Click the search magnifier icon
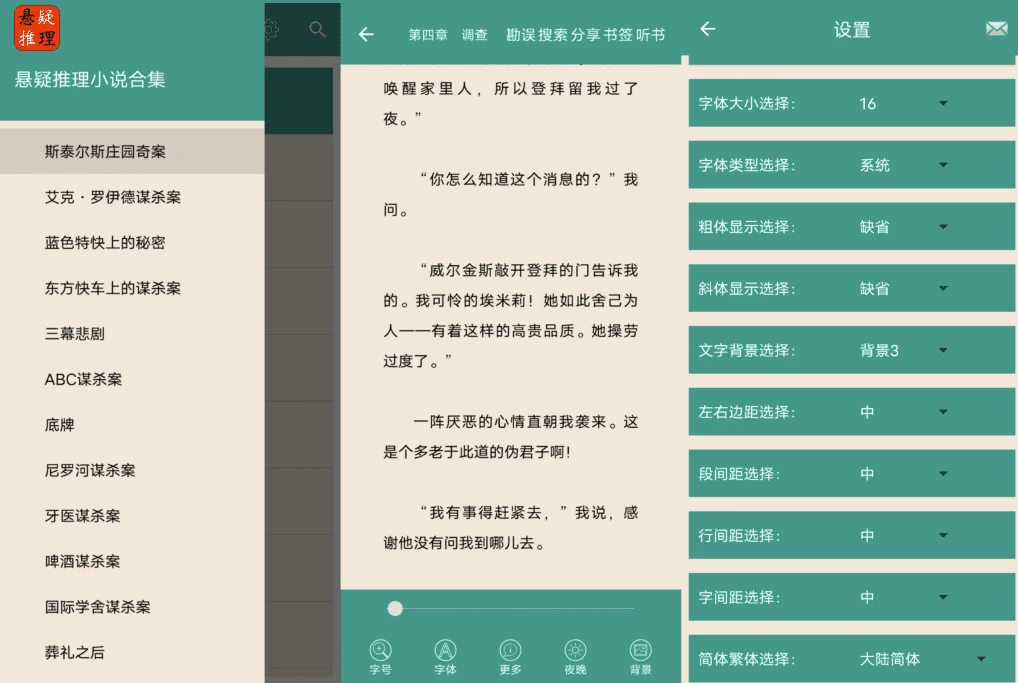This screenshot has width=1018, height=683. coord(317,30)
